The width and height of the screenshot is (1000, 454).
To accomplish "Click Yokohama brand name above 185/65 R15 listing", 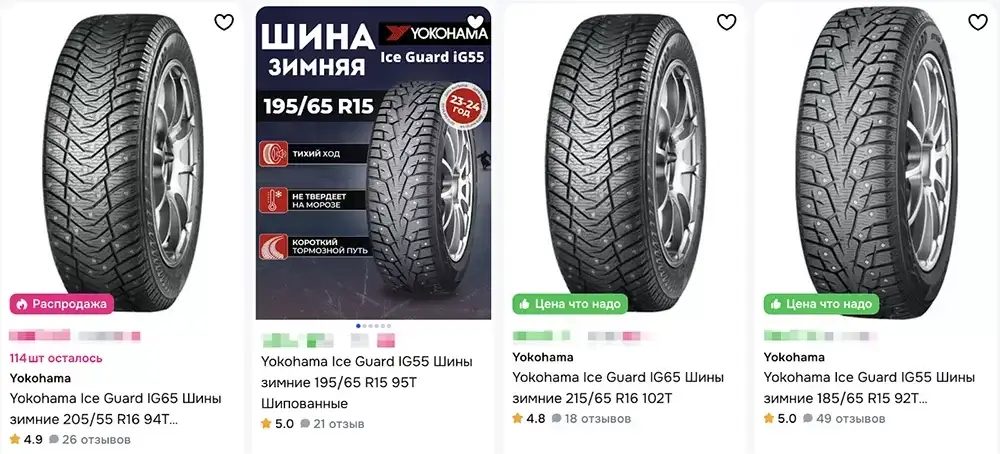I will click(x=794, y=357).
